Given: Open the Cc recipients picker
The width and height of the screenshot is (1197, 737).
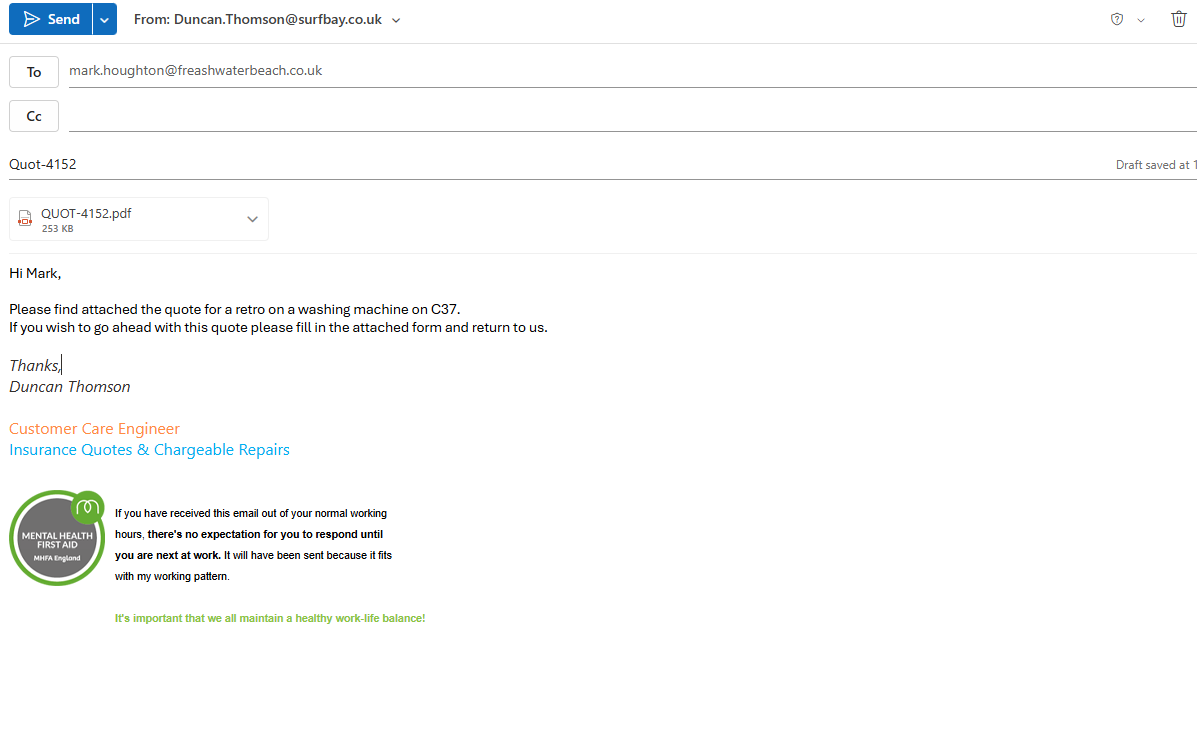Looking at the screenshot, I should [34, 116].
